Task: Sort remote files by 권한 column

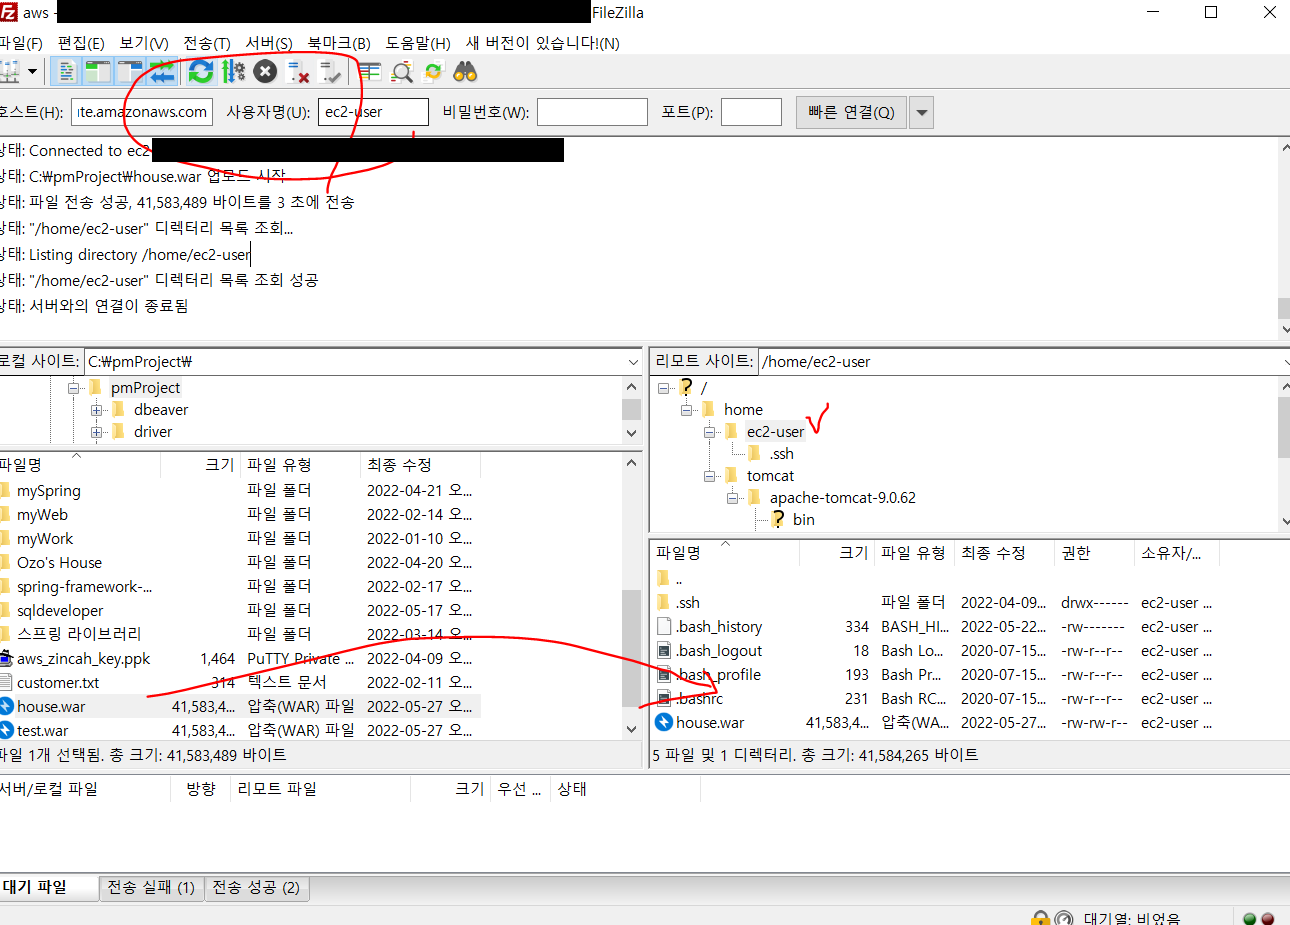Action: [1094, 553]
